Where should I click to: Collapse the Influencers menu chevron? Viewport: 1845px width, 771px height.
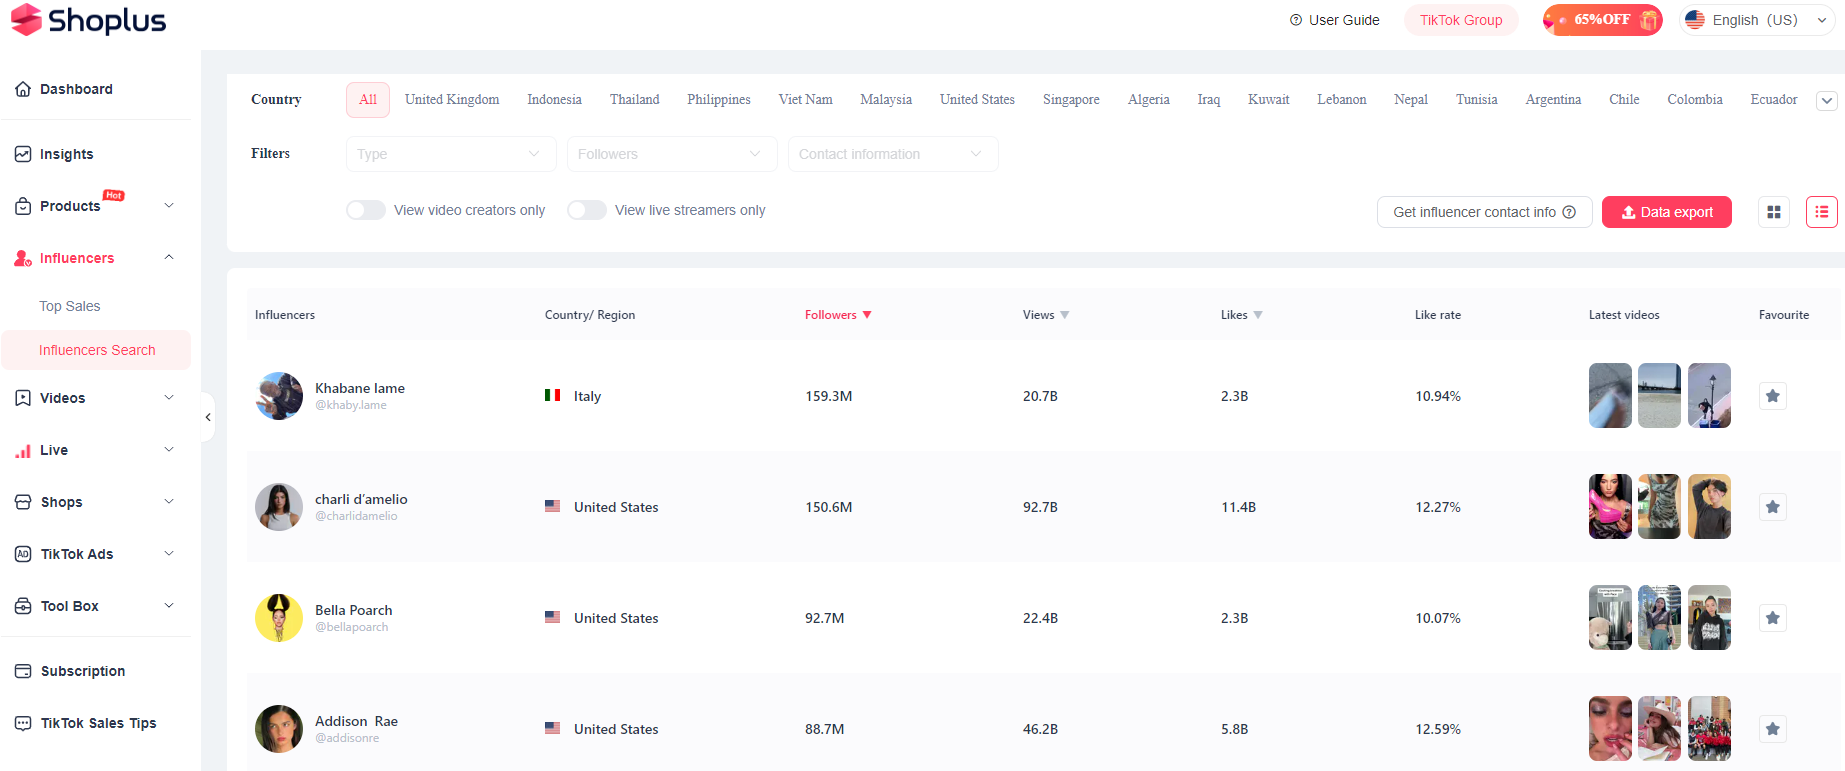169,257
